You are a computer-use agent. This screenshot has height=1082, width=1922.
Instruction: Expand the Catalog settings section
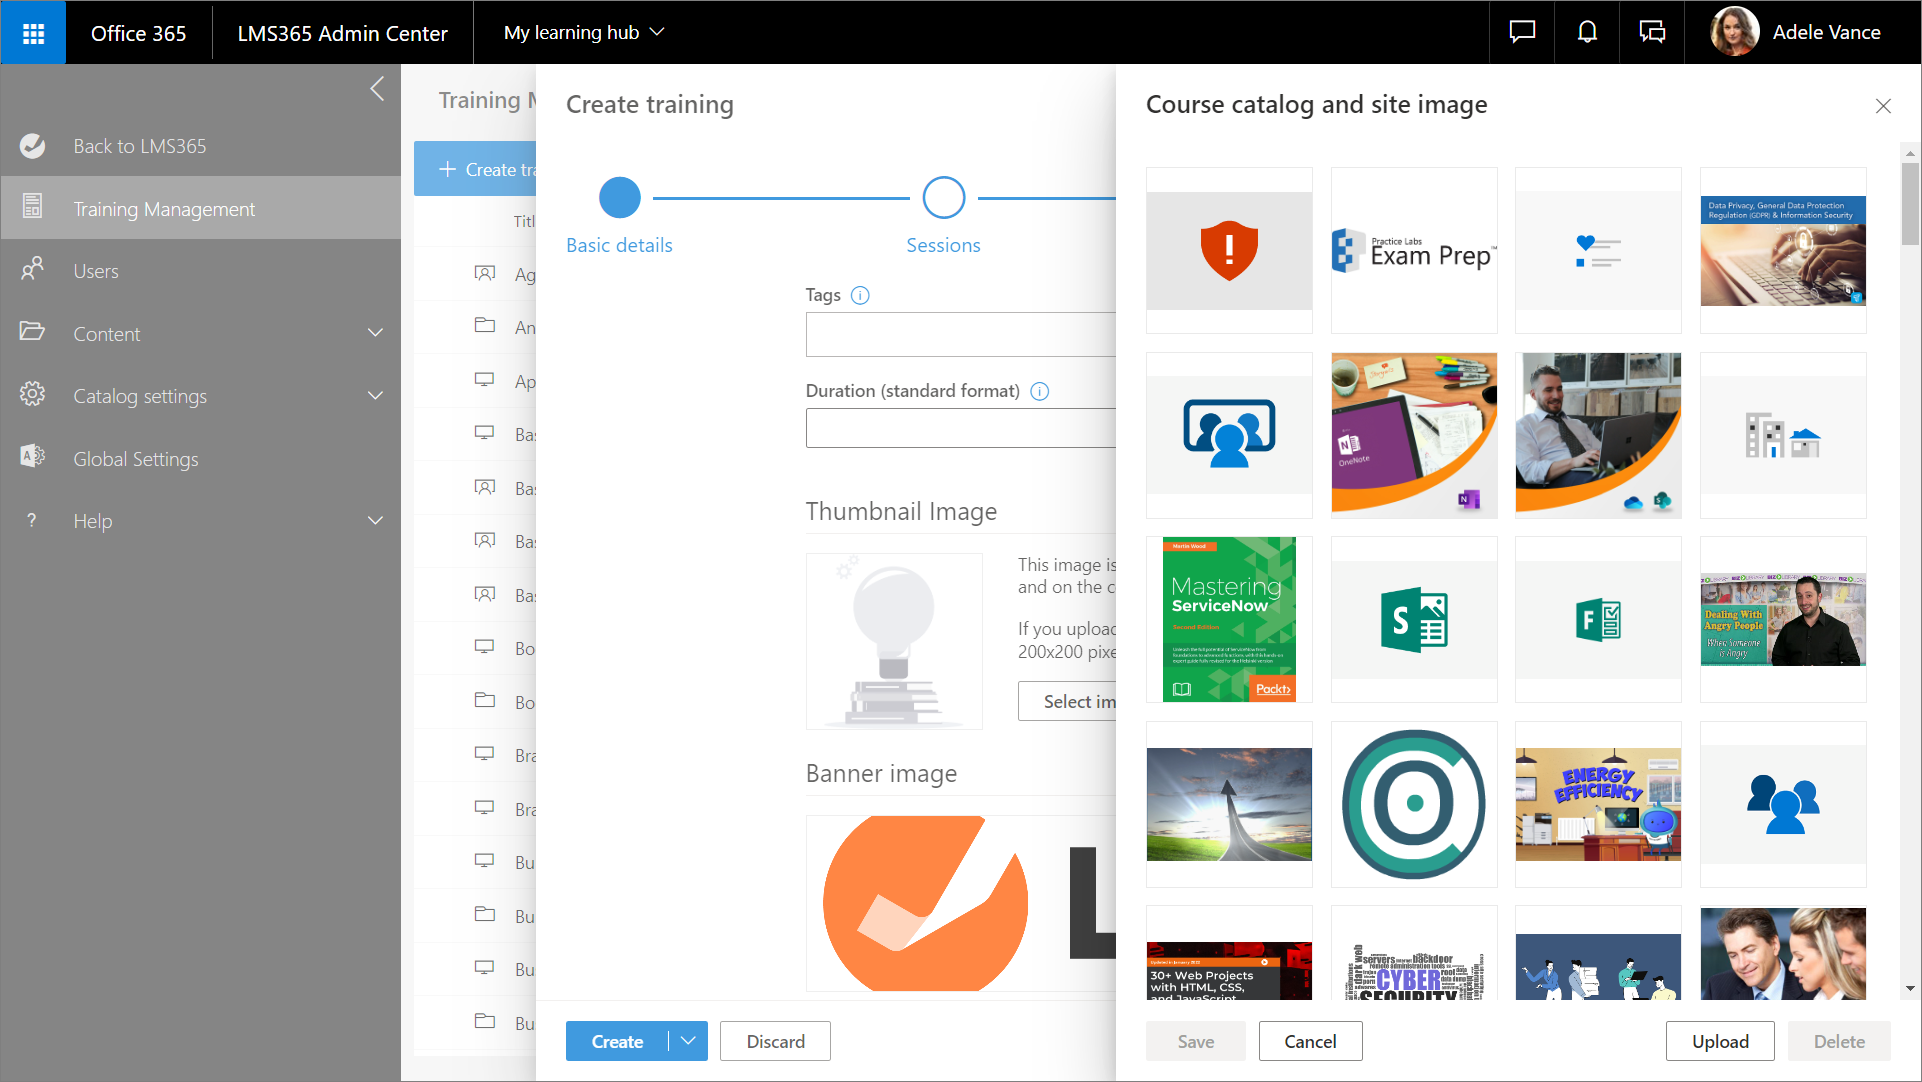pos(375,396)
